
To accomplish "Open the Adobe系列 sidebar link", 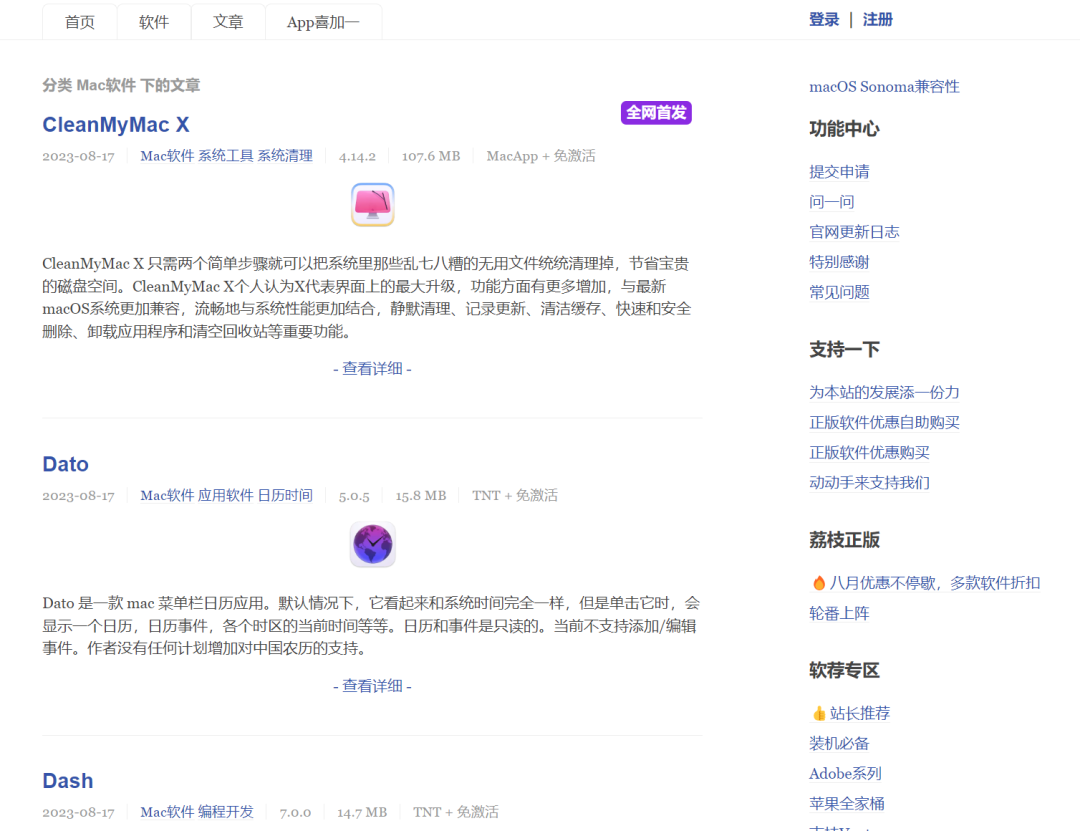I will pyautogui.click(x=845, y=773).
